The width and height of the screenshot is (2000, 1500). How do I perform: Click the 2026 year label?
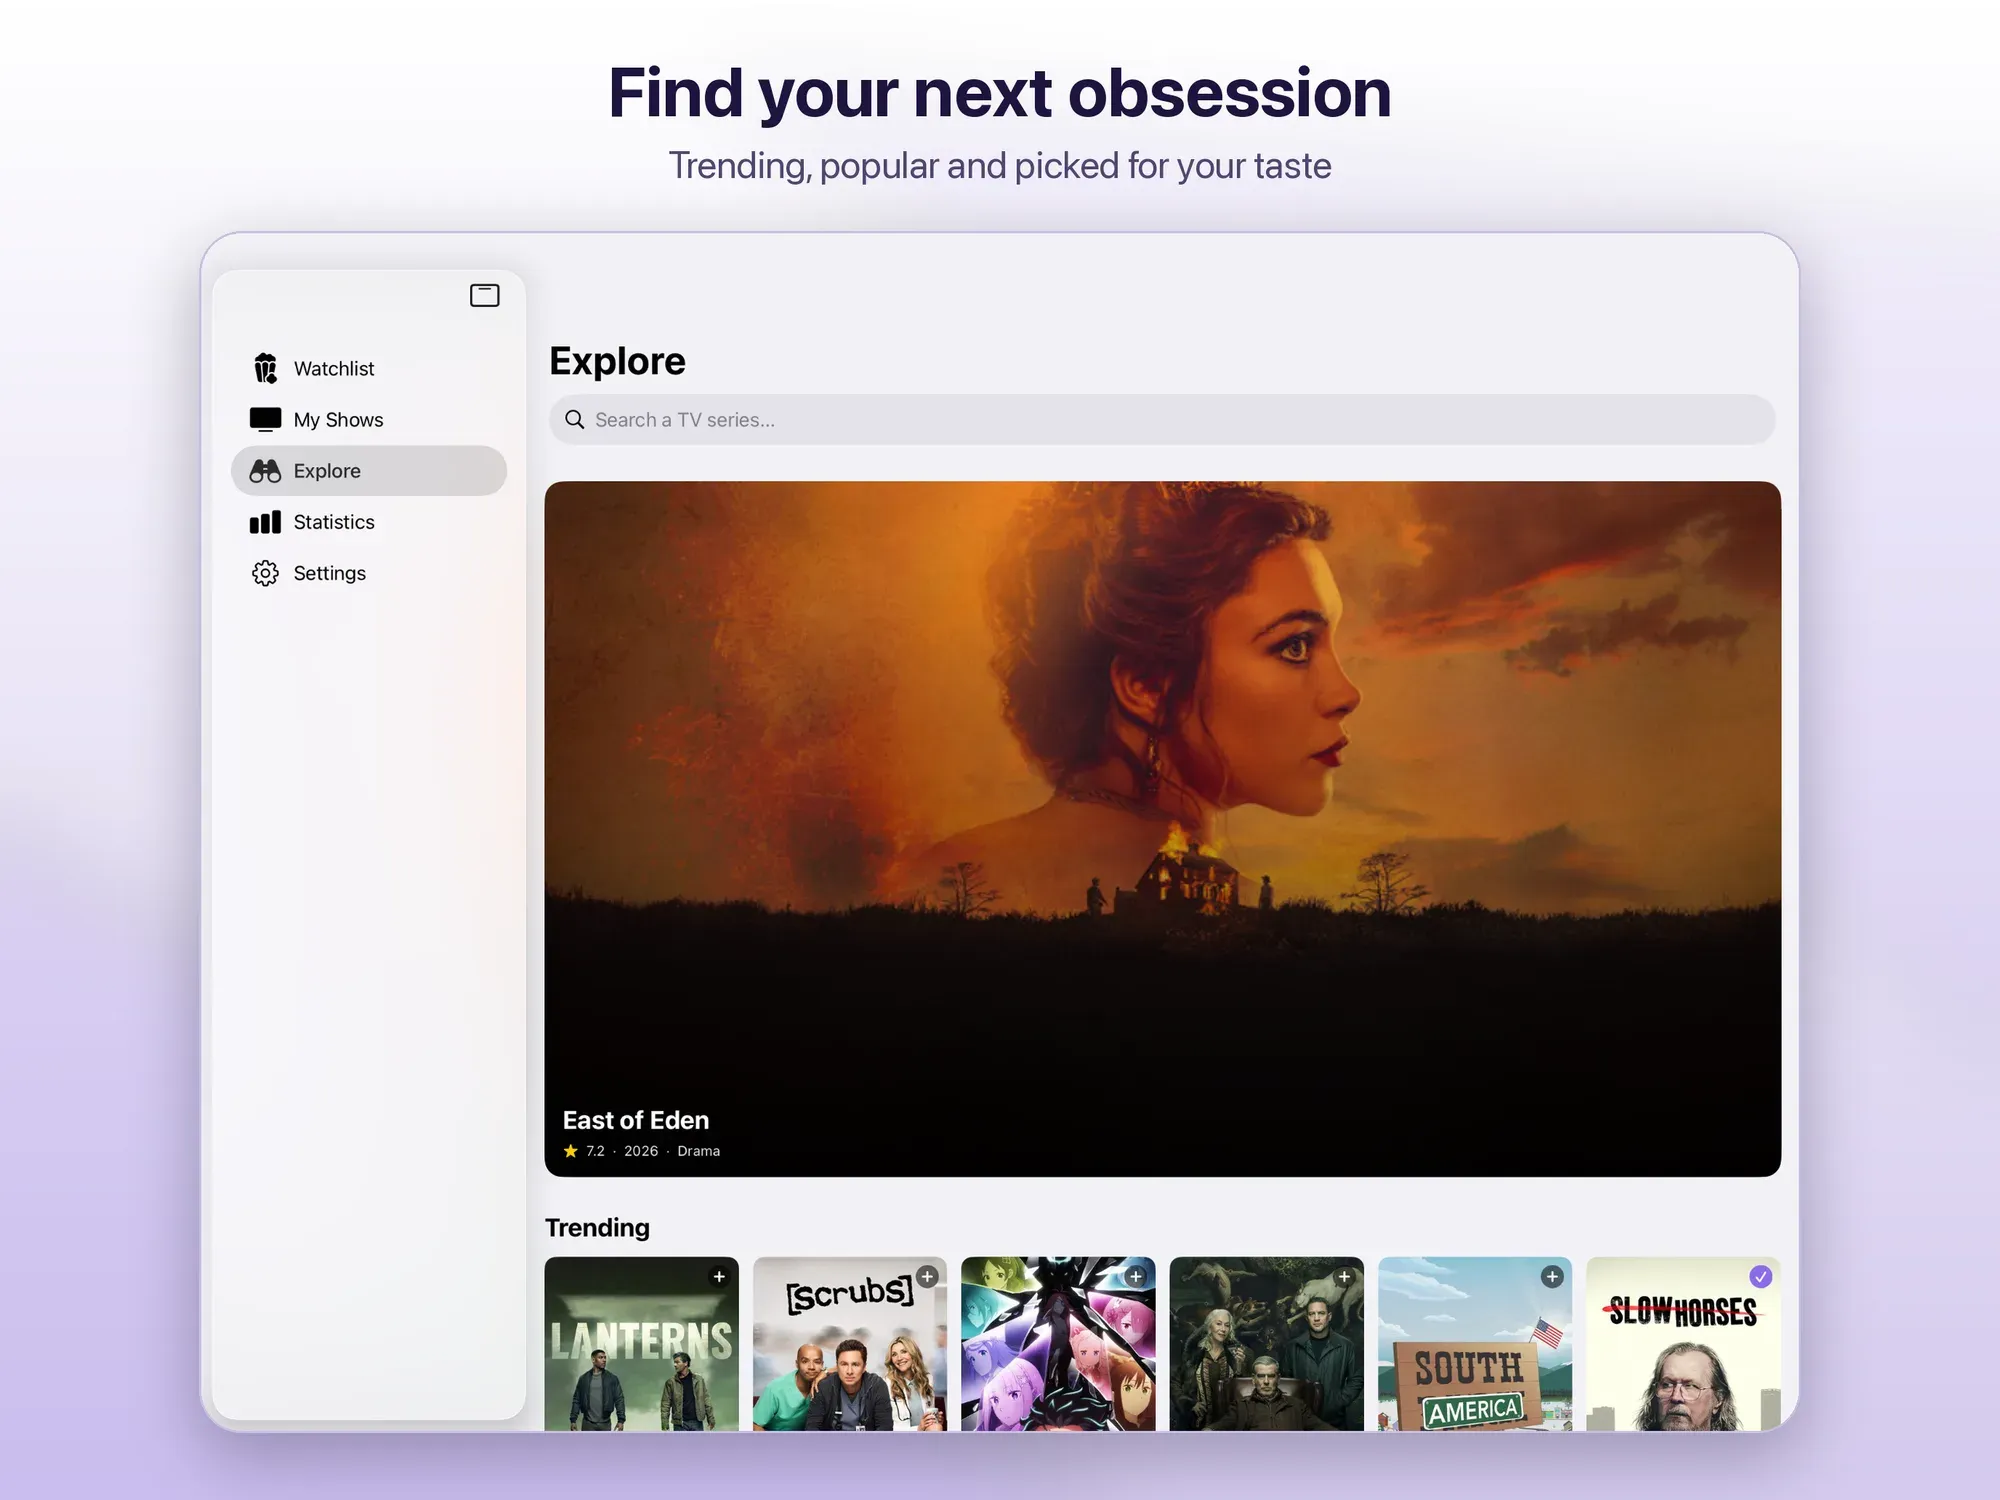click(x=641, y=1151)
